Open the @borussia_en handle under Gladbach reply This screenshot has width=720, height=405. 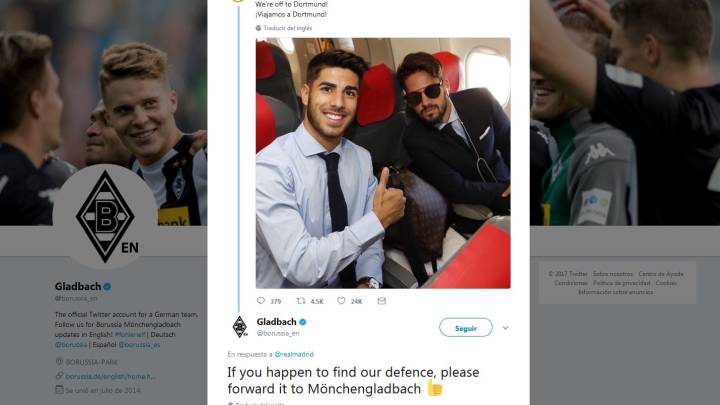click(279, 332)
